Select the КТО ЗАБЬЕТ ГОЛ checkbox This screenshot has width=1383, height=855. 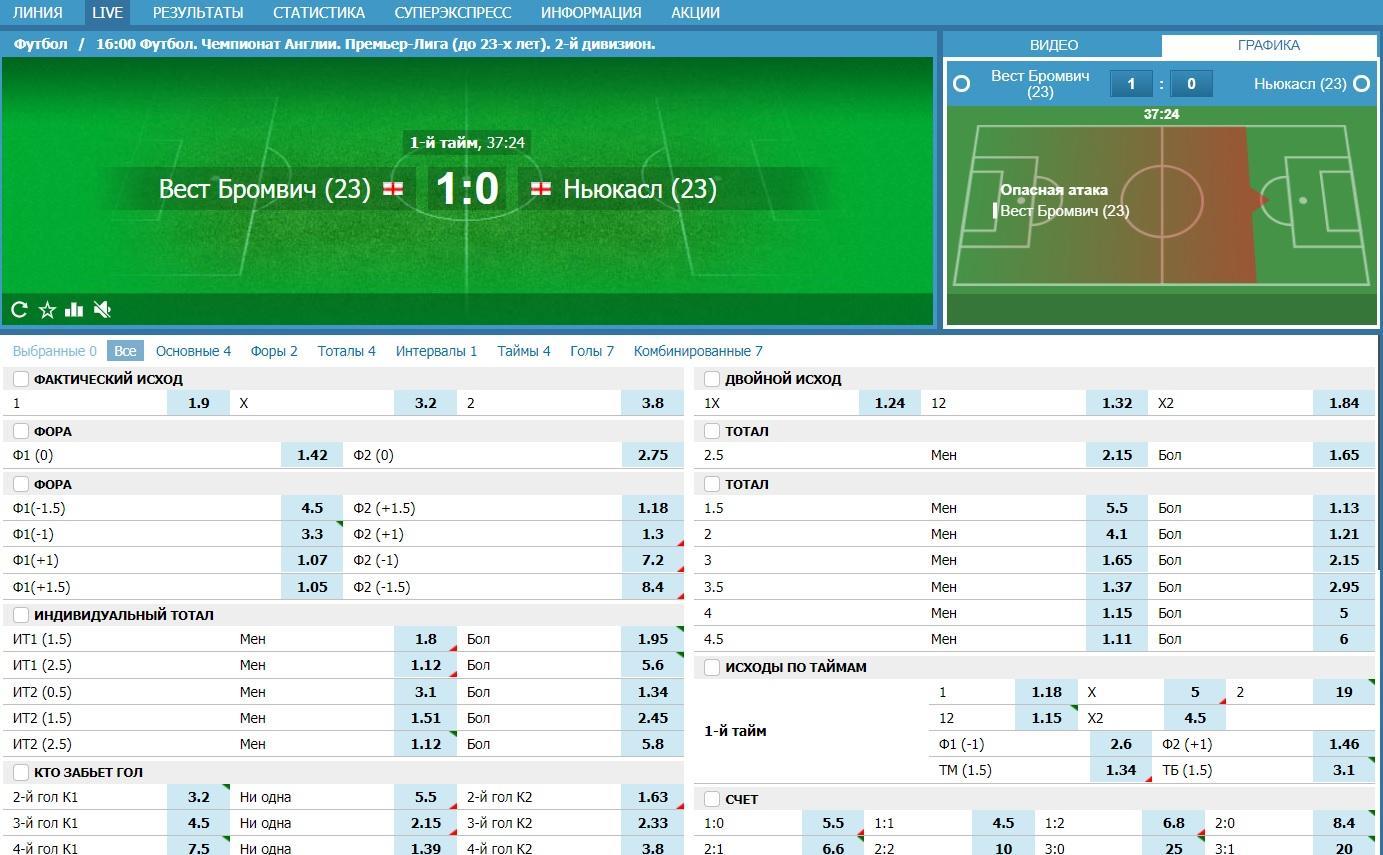click(21, 772)
